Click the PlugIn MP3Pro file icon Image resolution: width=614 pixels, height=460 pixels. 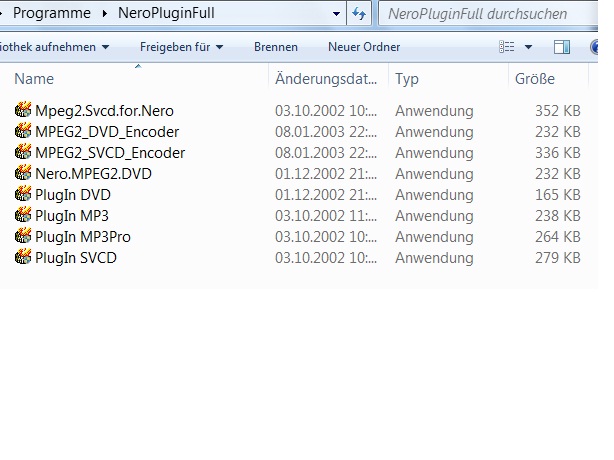tap(23, 236)
